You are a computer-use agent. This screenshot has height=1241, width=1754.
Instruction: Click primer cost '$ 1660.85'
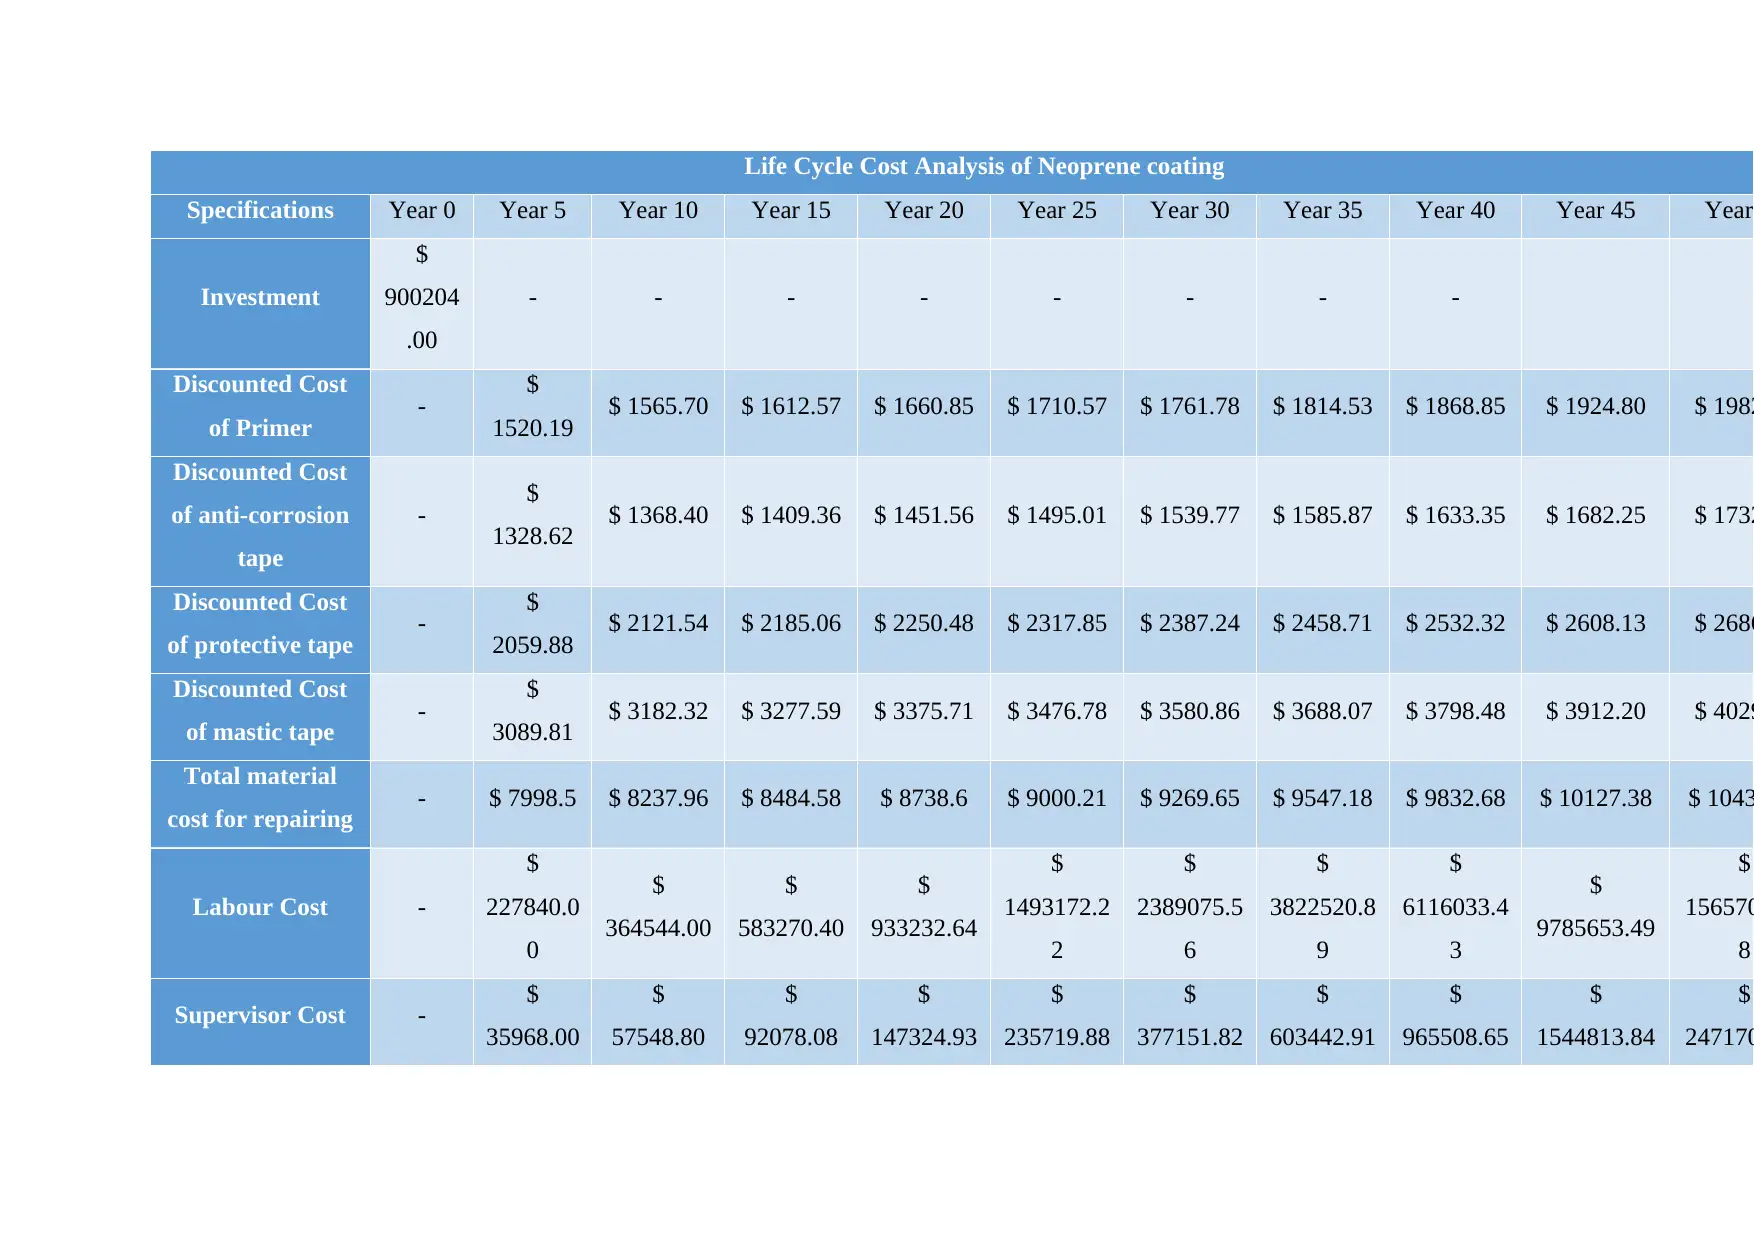coord(924,407)
